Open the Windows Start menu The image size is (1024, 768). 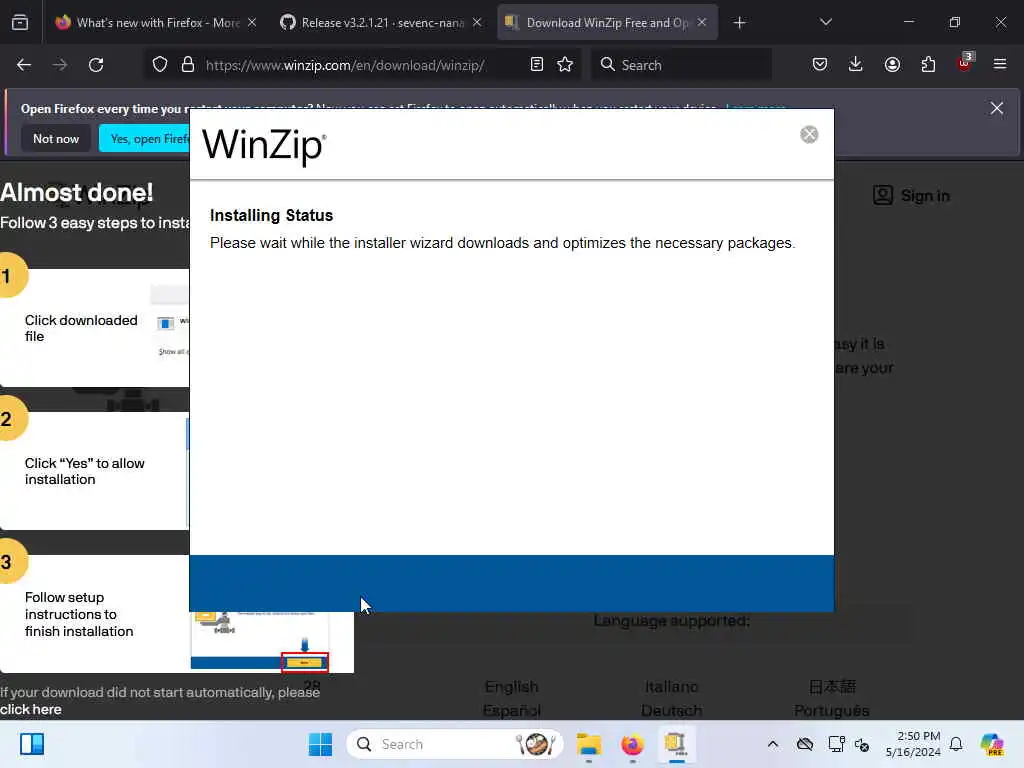(320, 744)
